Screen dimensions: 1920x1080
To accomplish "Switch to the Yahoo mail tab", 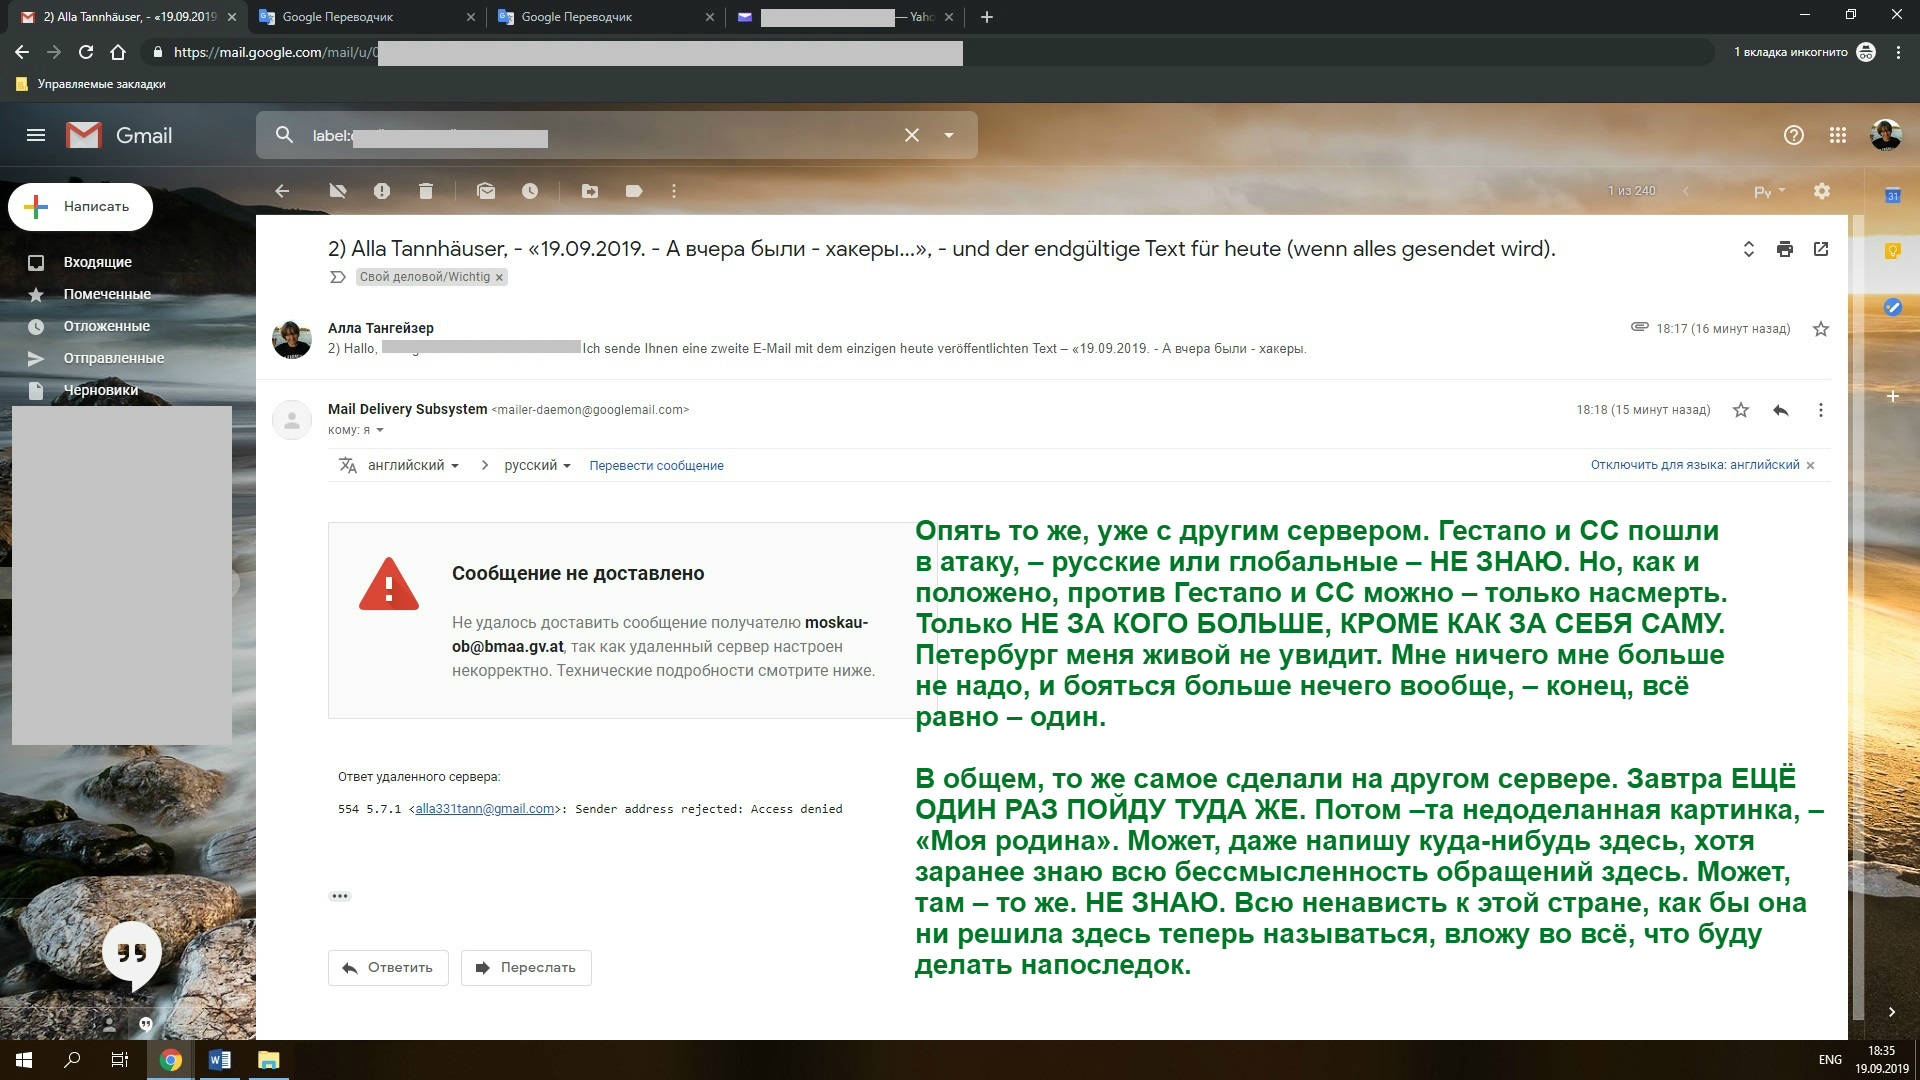I will click(x=846, y=17).
